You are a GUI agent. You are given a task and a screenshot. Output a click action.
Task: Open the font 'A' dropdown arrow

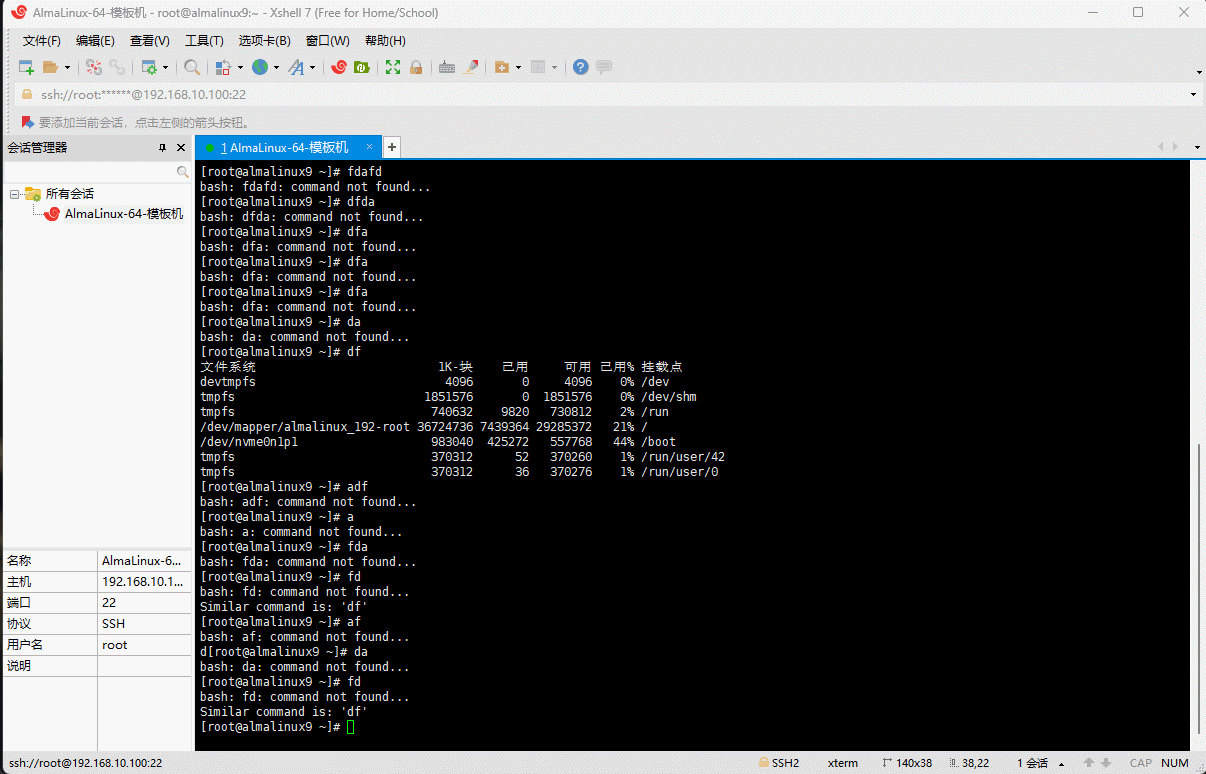[312, 68]
